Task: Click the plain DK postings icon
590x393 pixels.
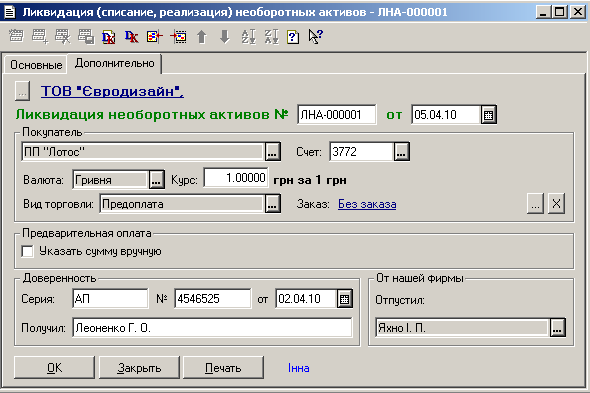Action: pyautogui.click(x=132, y=37)
